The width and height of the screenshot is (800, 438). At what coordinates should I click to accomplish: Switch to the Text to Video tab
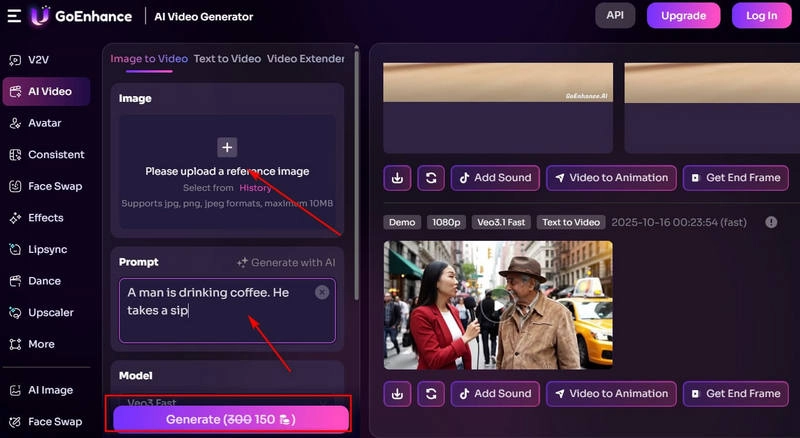(x=227, y=59)
